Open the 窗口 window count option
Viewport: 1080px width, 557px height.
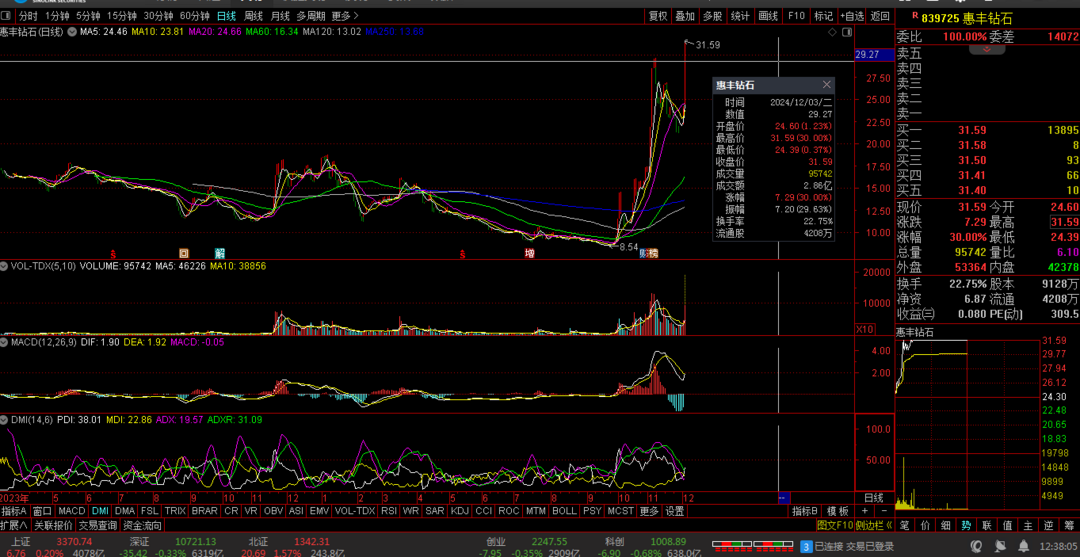click(x=42, y=511)
